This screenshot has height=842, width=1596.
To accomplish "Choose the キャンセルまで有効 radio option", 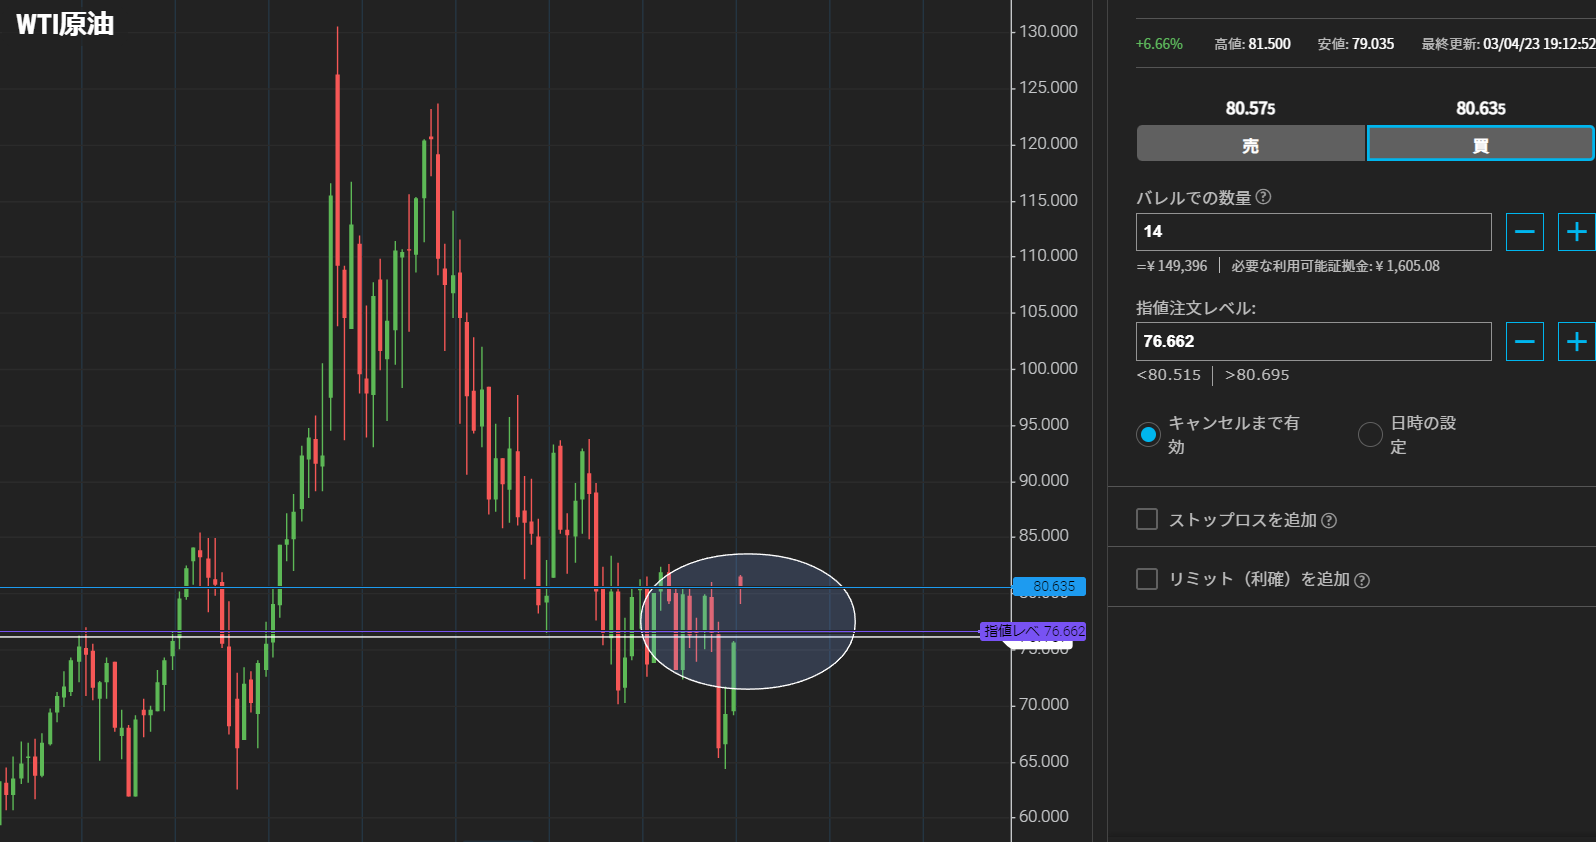I will coord(1148,434).
